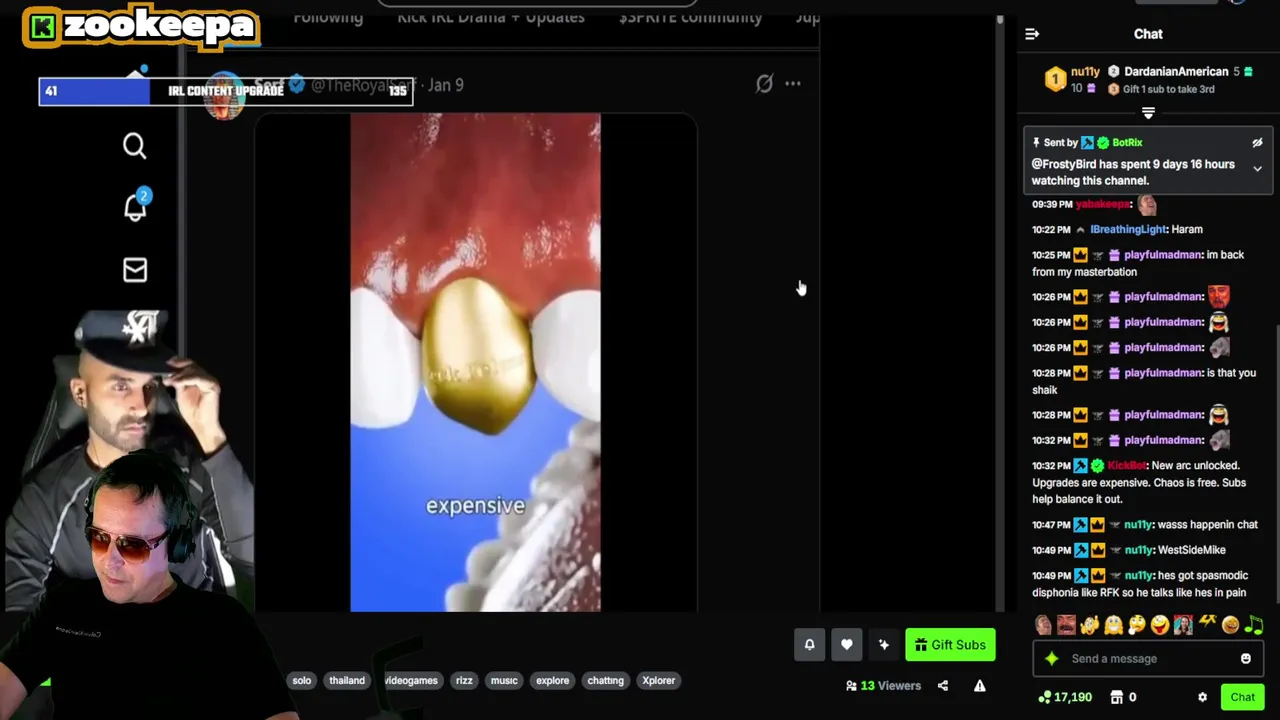Select the thinking face emote
The width and height of the screenshot is (1280, 720).
(x=1136, y=625)
